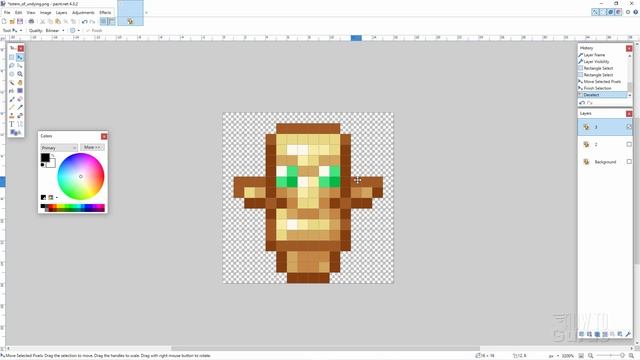Screen dimensions: 640x360
Task: Toggle visibility checkbox of layer 2
Action: (x=629, y=144)
